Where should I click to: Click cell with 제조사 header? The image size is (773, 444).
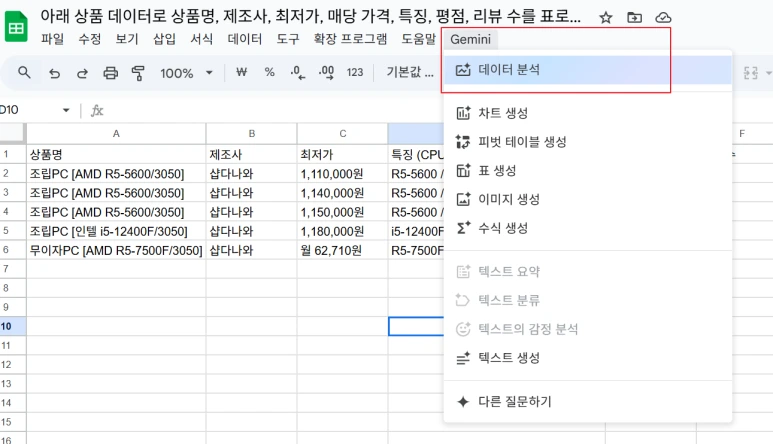point(251,154)
